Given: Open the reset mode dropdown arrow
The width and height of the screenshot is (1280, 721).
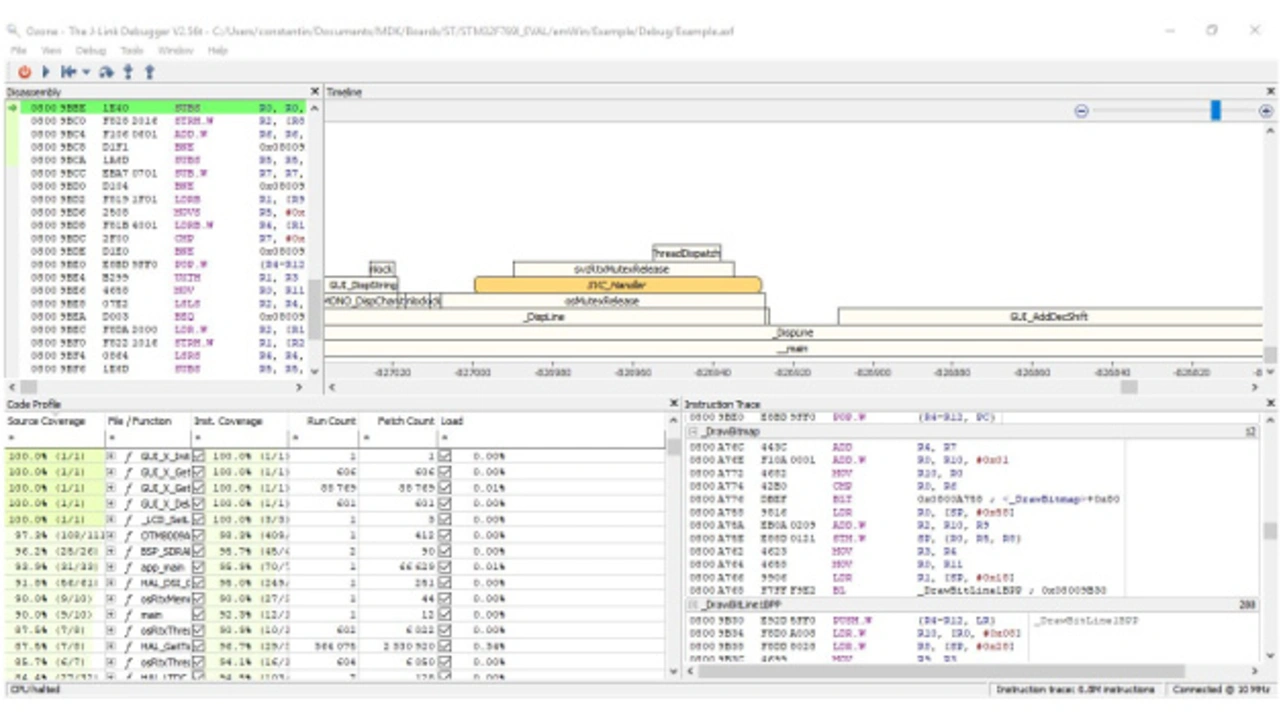Looking at the screenshot, I should tap(86, 72).
